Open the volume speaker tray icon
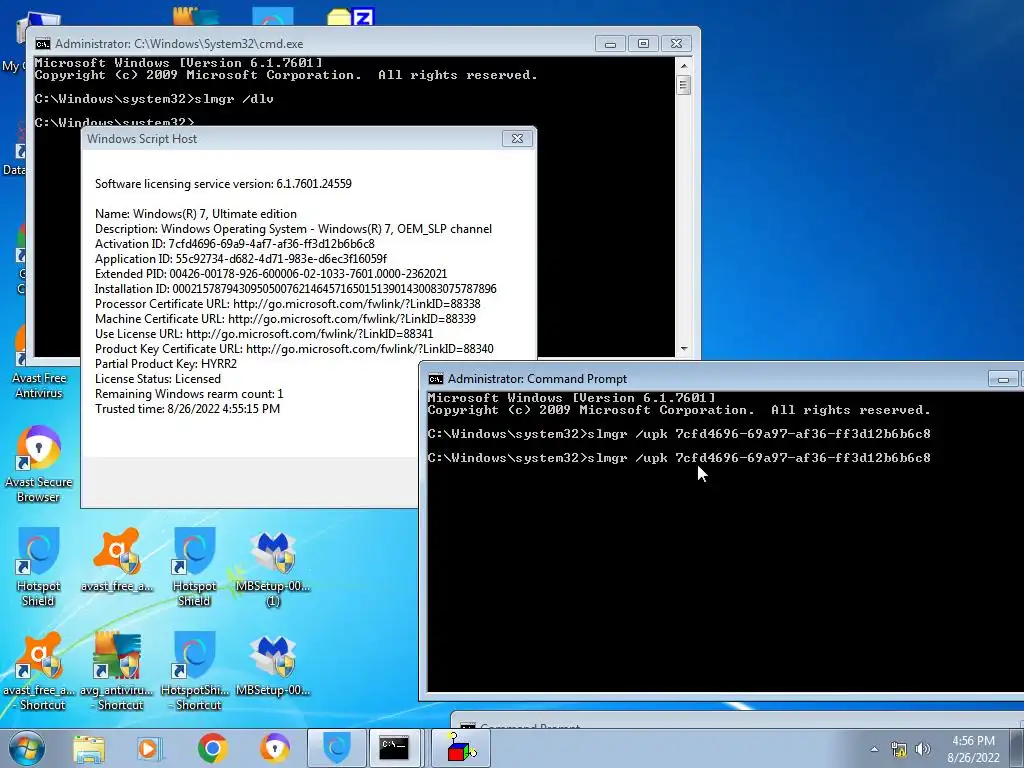The image size is (1024, 768). pyautogui.click(x=923, y=749)
